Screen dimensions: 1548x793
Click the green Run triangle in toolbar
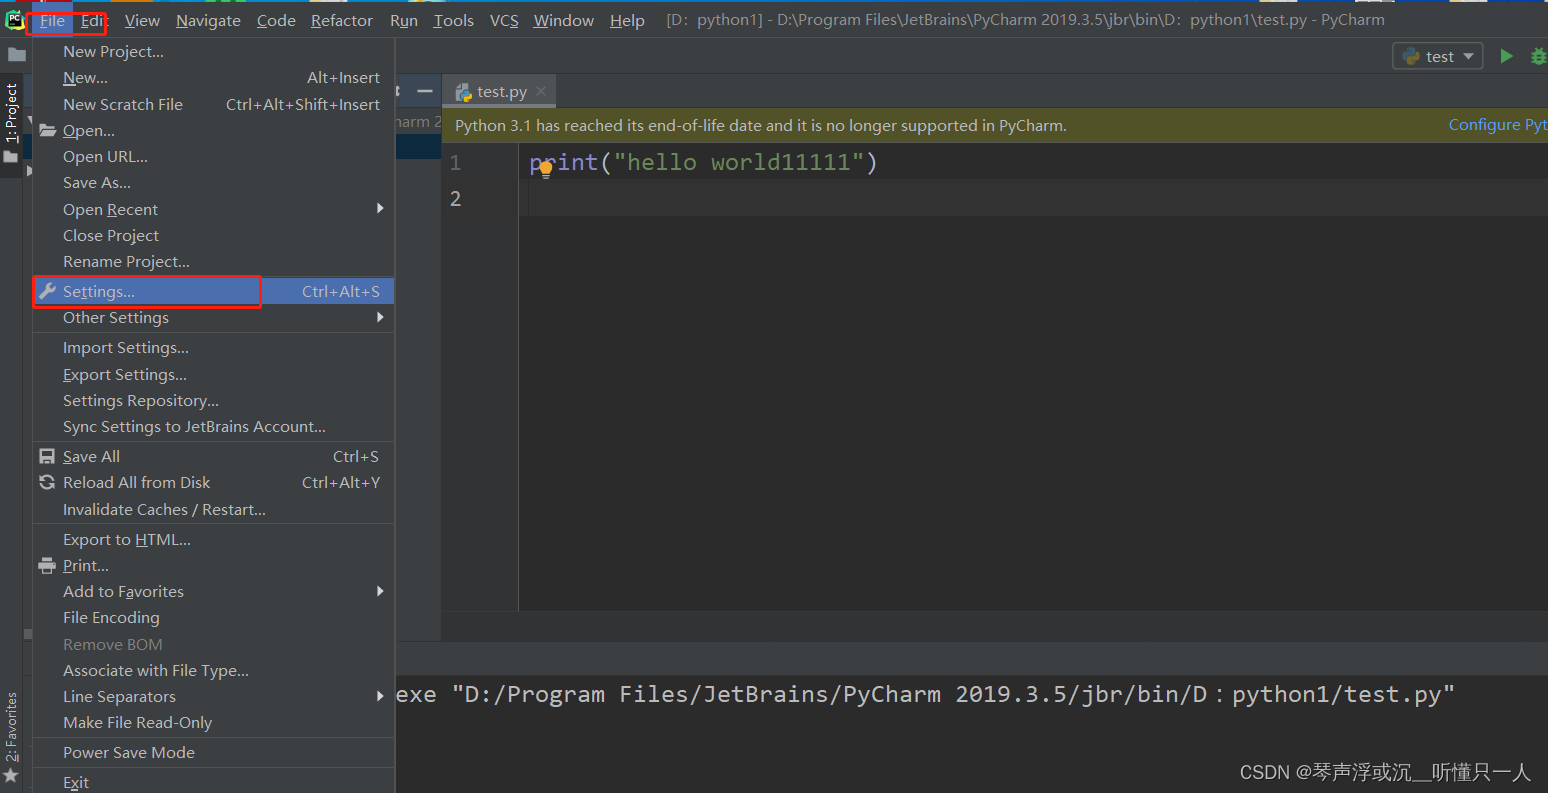(x=1506, y=56)
